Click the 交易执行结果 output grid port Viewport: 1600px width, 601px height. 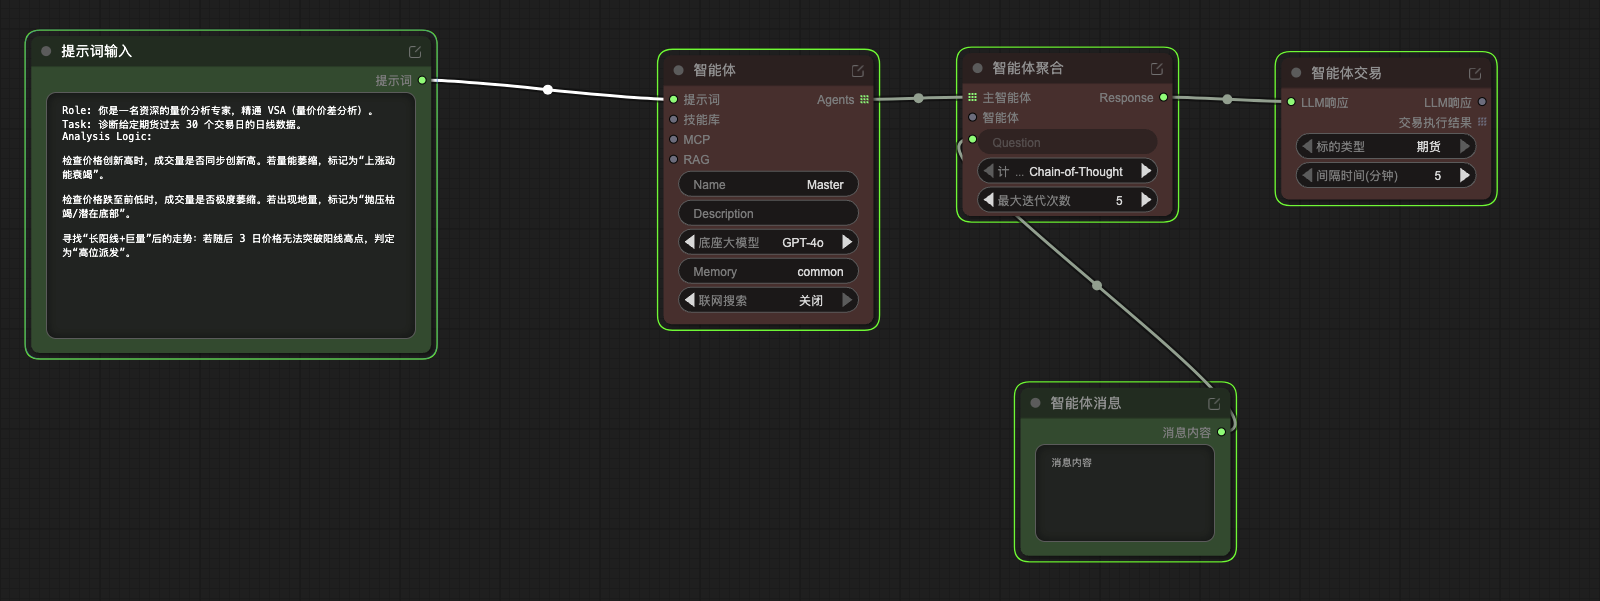pyautogui.click(x=1482, y=122)
